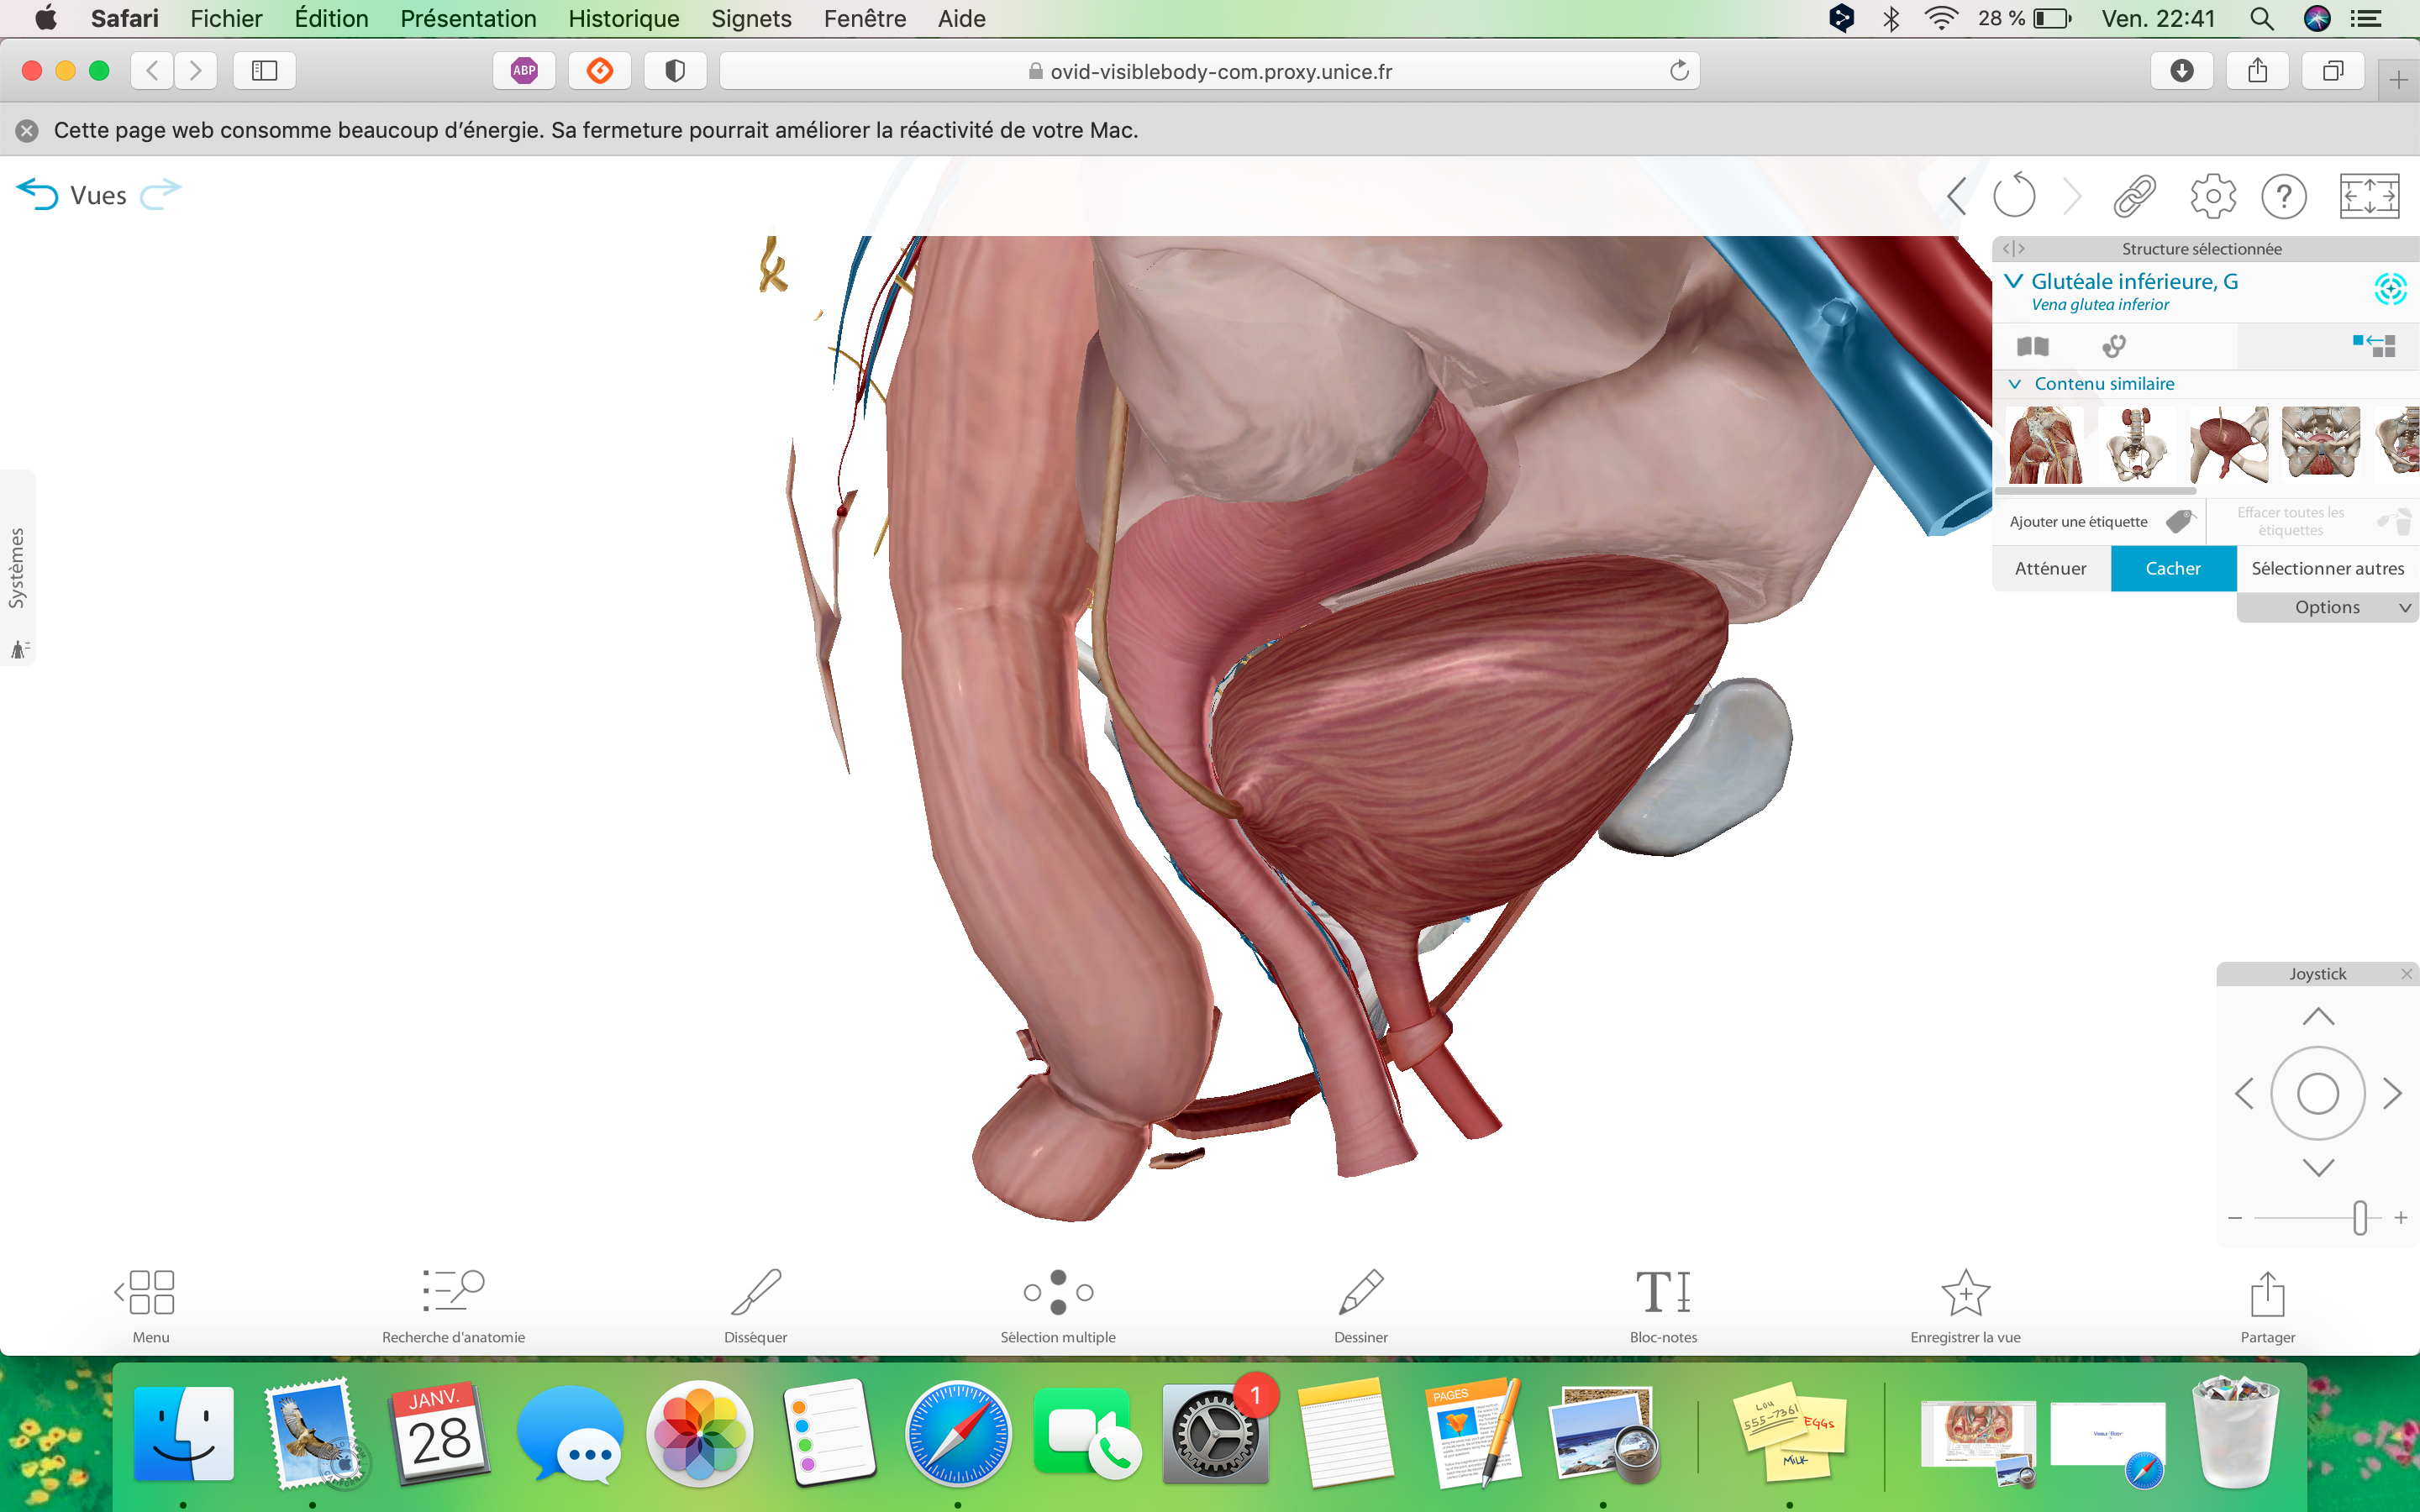Screen dimensions: 2420x1512
Task: Open the Historique menu
Action: click(623, 18)
